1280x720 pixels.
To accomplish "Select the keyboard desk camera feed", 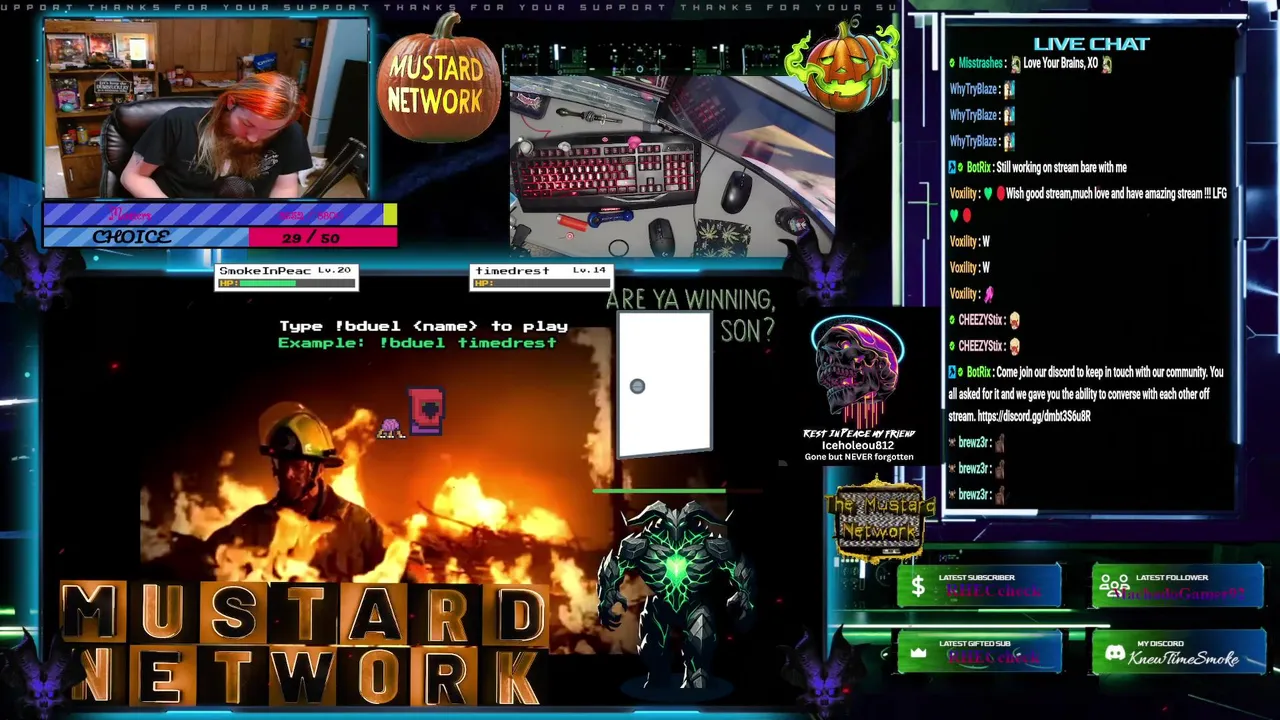I will pyautogui.click(x=672, y=167).
